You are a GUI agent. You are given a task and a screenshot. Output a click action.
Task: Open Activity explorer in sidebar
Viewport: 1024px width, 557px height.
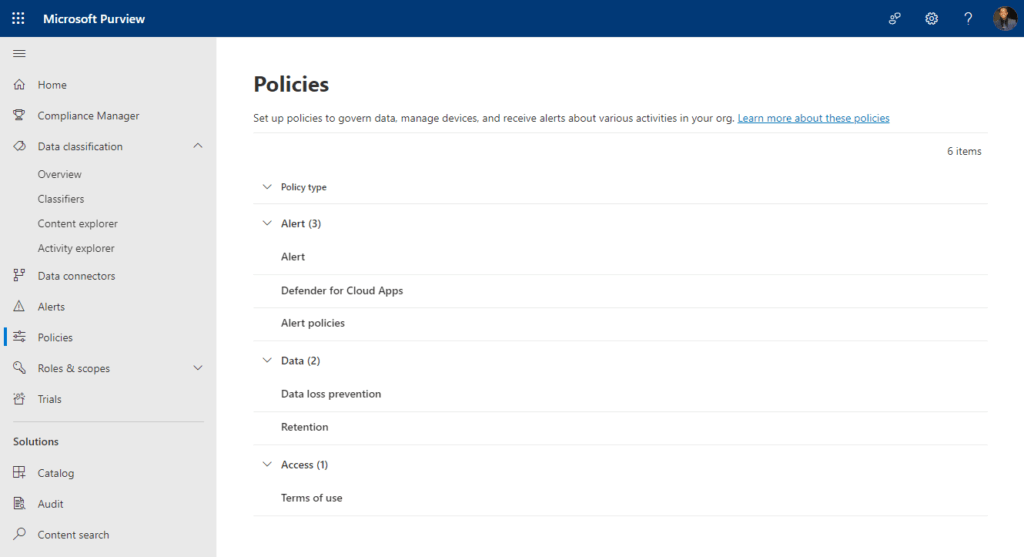point(76,248)
